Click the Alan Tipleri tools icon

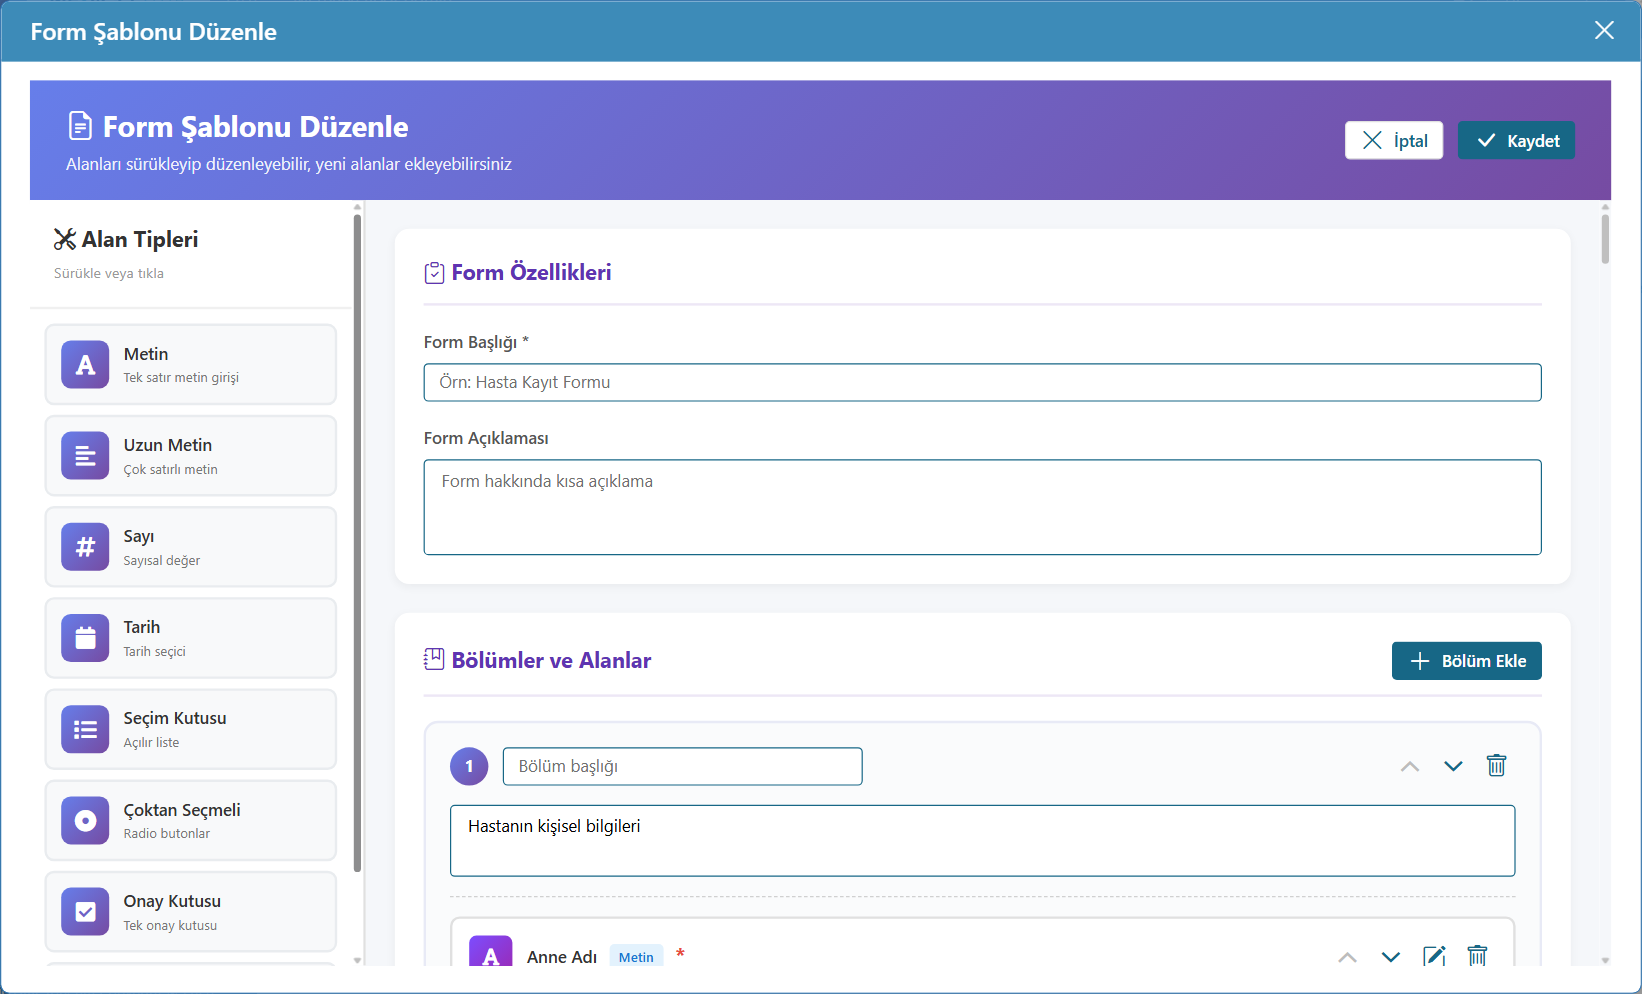click(x=65, y=239)
